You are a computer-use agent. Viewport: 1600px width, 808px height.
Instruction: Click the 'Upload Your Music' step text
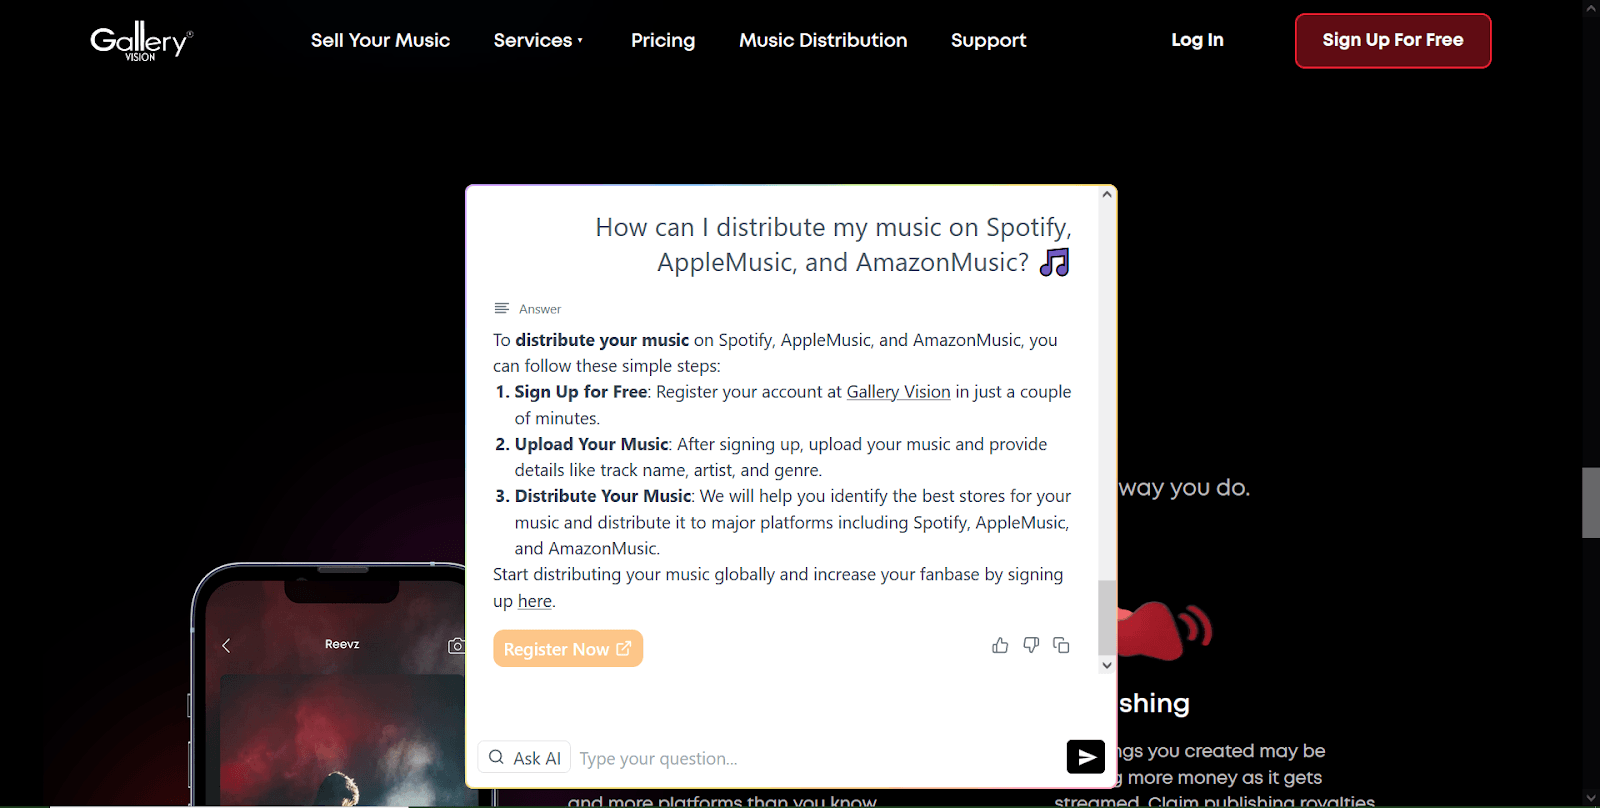pyautogui.click(x=591, y=444)
